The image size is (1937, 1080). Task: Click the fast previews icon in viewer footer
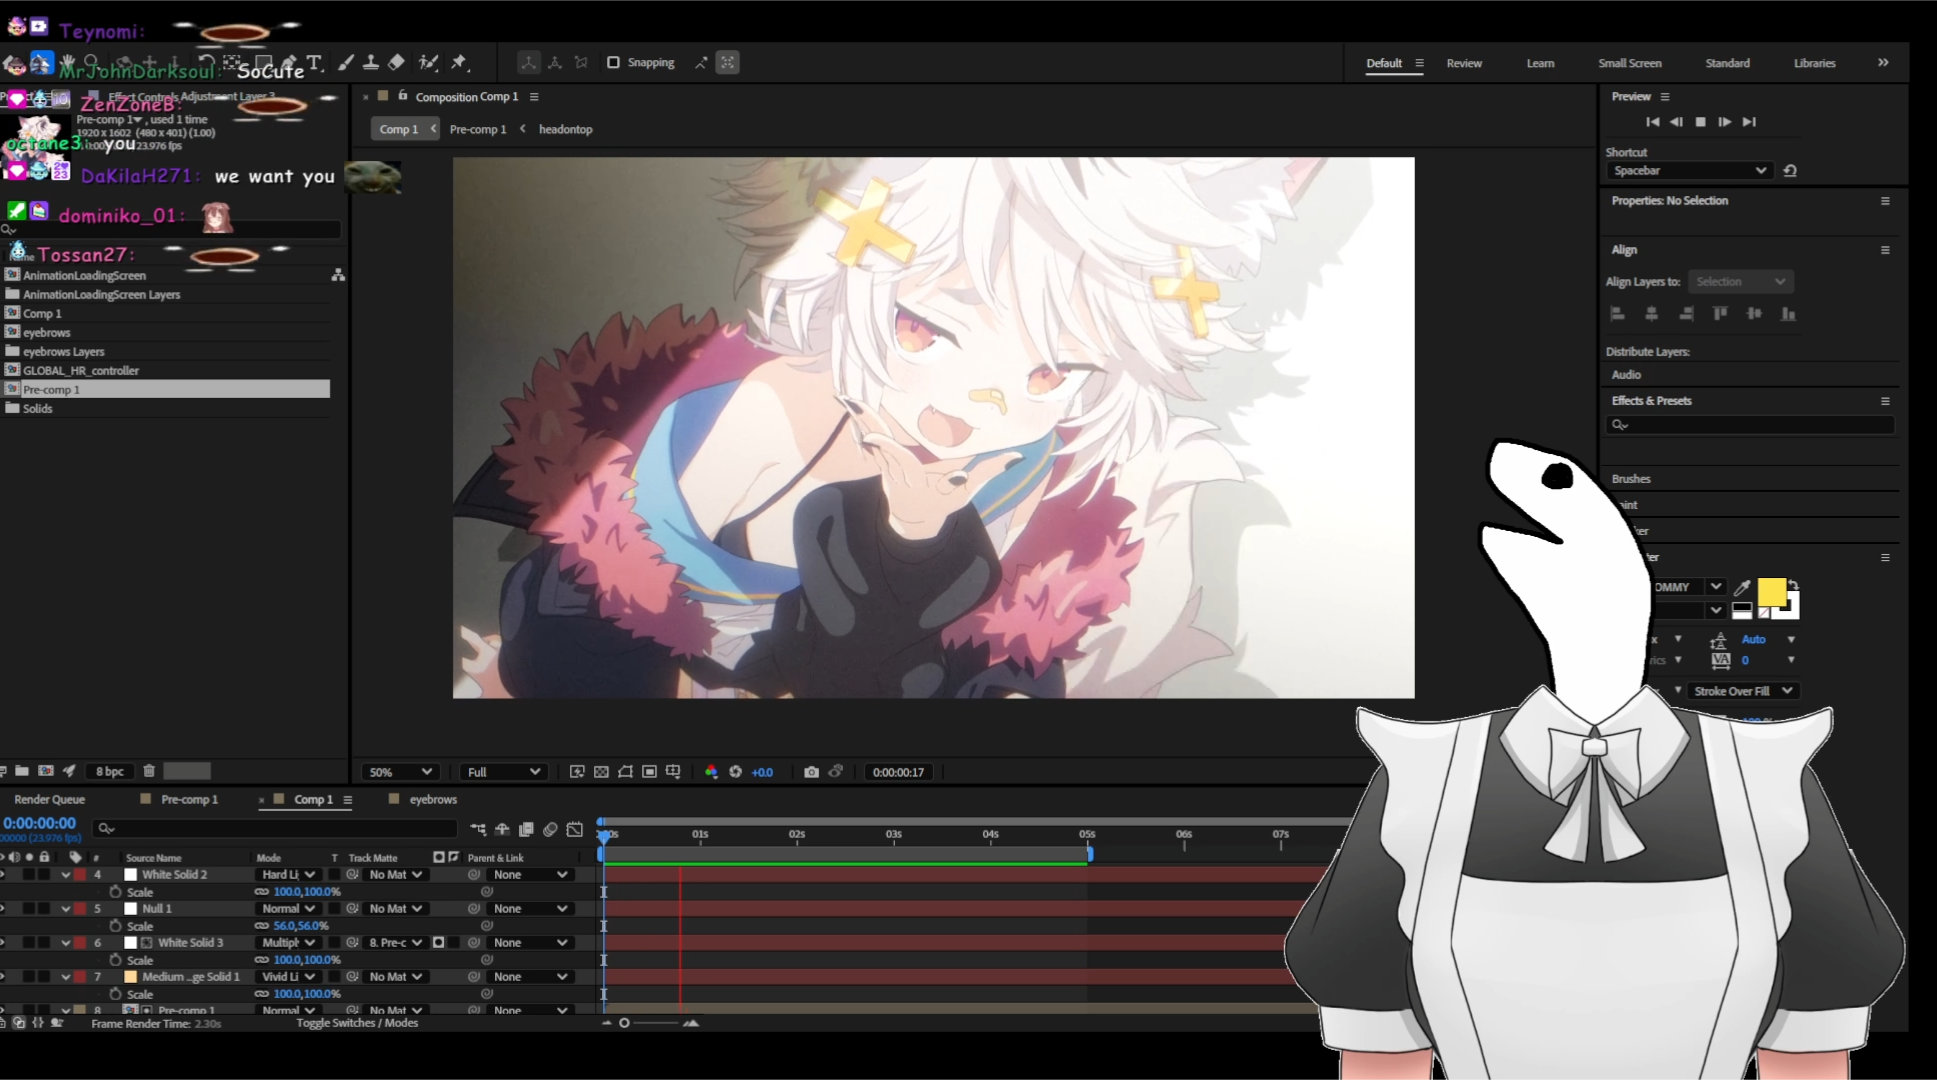[x=577, y=772]
